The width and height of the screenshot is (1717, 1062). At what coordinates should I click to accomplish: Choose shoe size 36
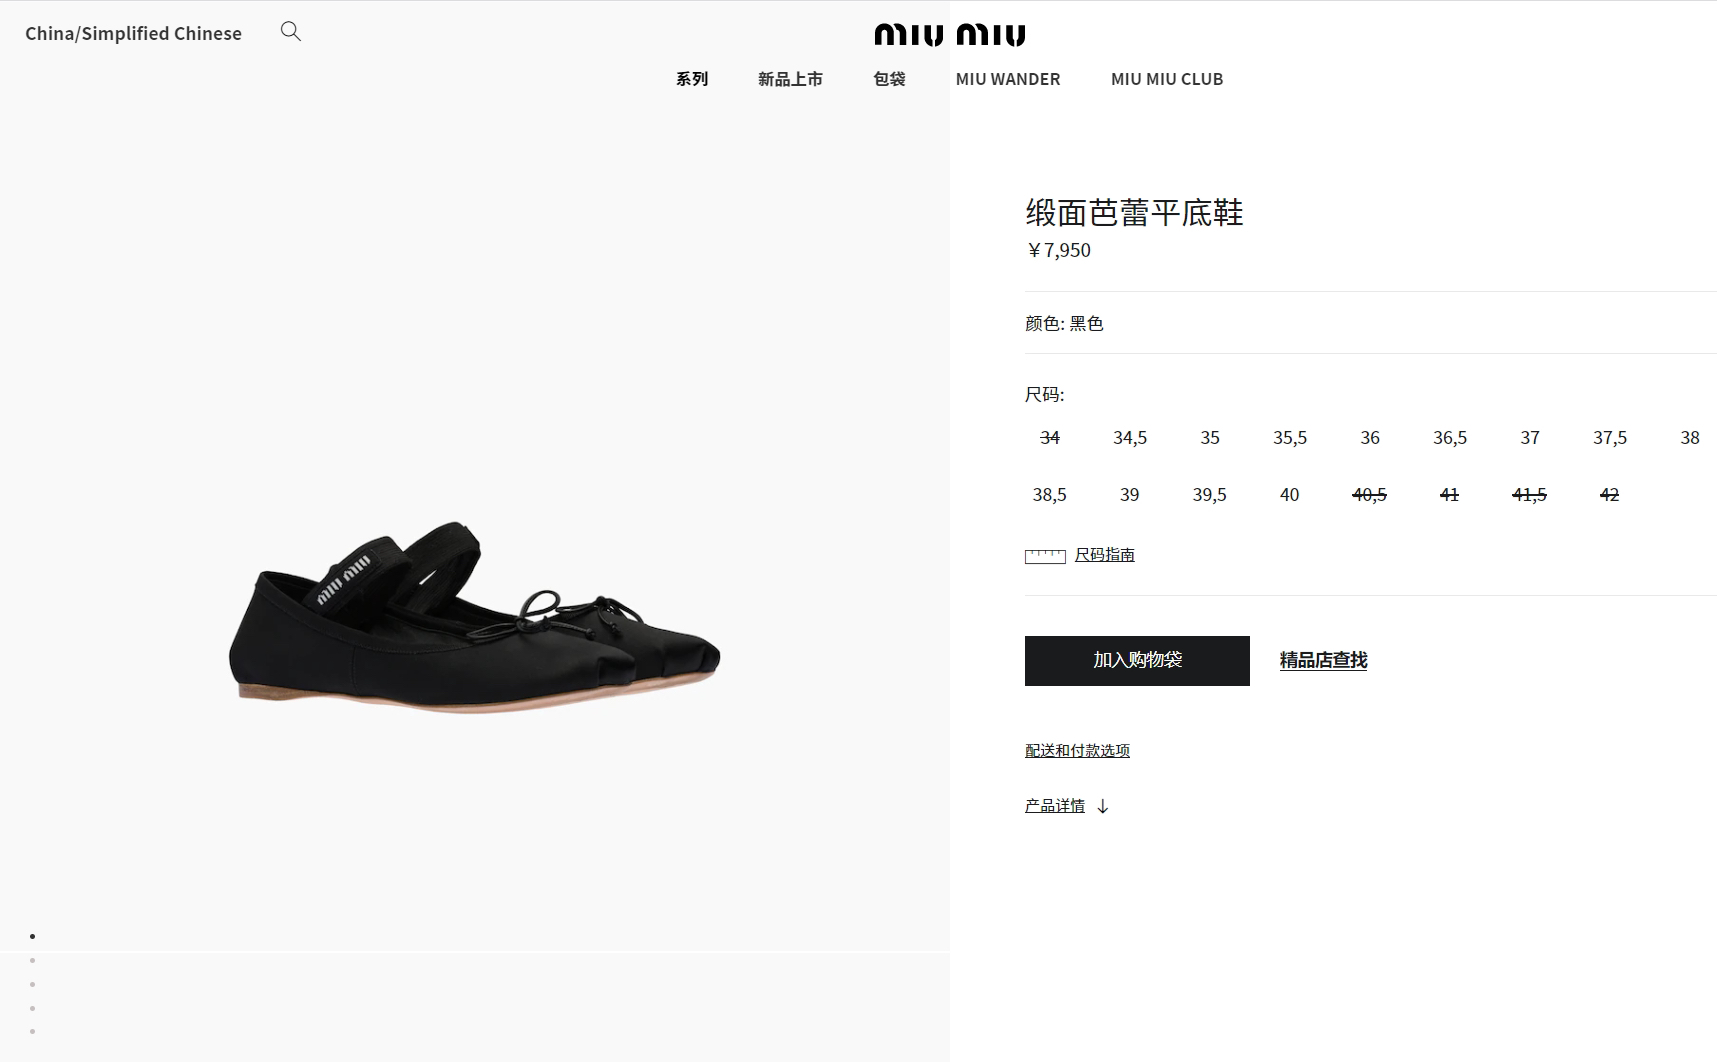point(1369,437)
